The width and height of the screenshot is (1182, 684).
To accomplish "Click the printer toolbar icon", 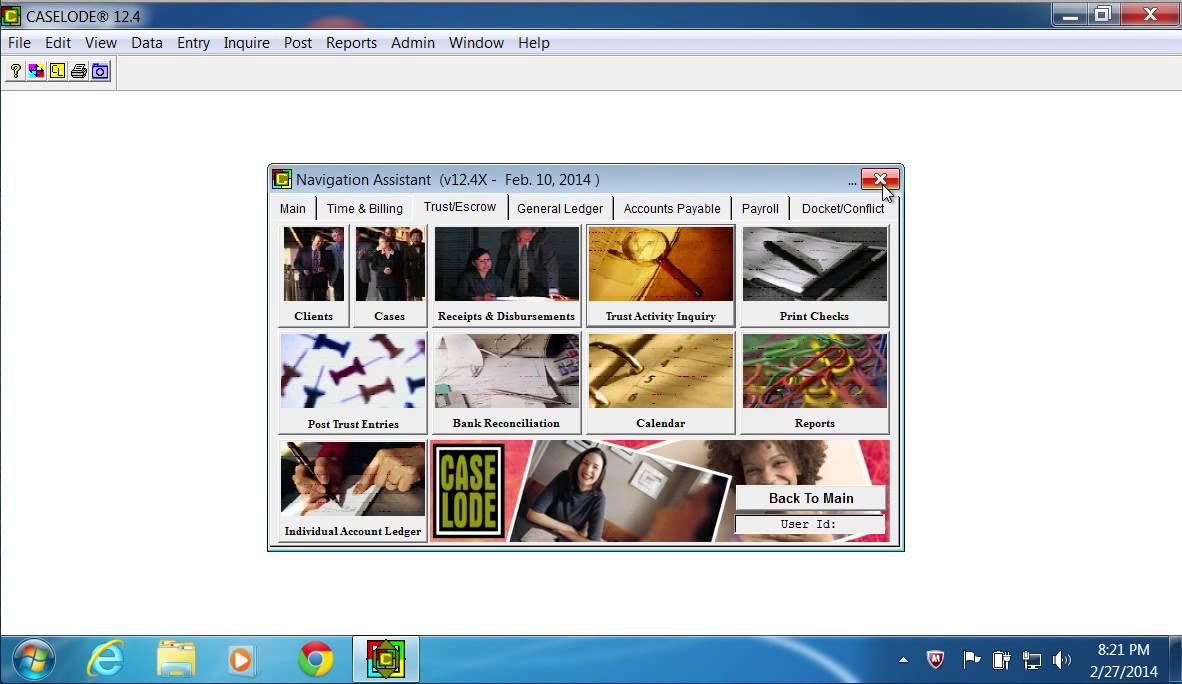I will (78, 72).
